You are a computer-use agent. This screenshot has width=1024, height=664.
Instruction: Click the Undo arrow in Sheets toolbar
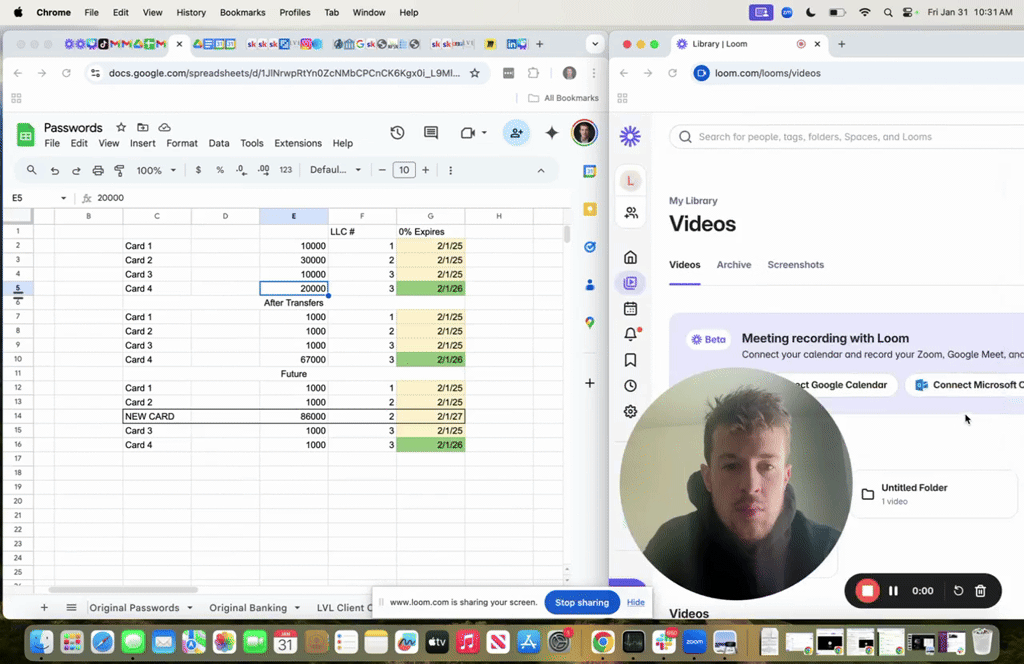[x=54, y=170]
